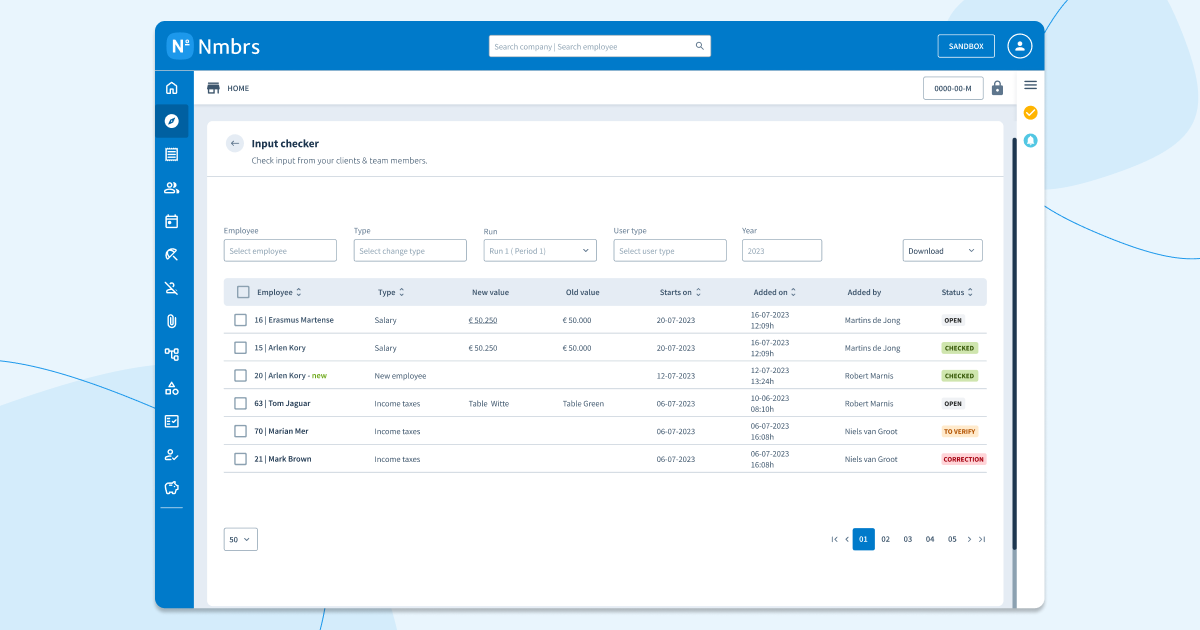The height and width of the screenshot is (630, 1200).
Task: Click the search magnifier icon
Action: click(700, 46)
